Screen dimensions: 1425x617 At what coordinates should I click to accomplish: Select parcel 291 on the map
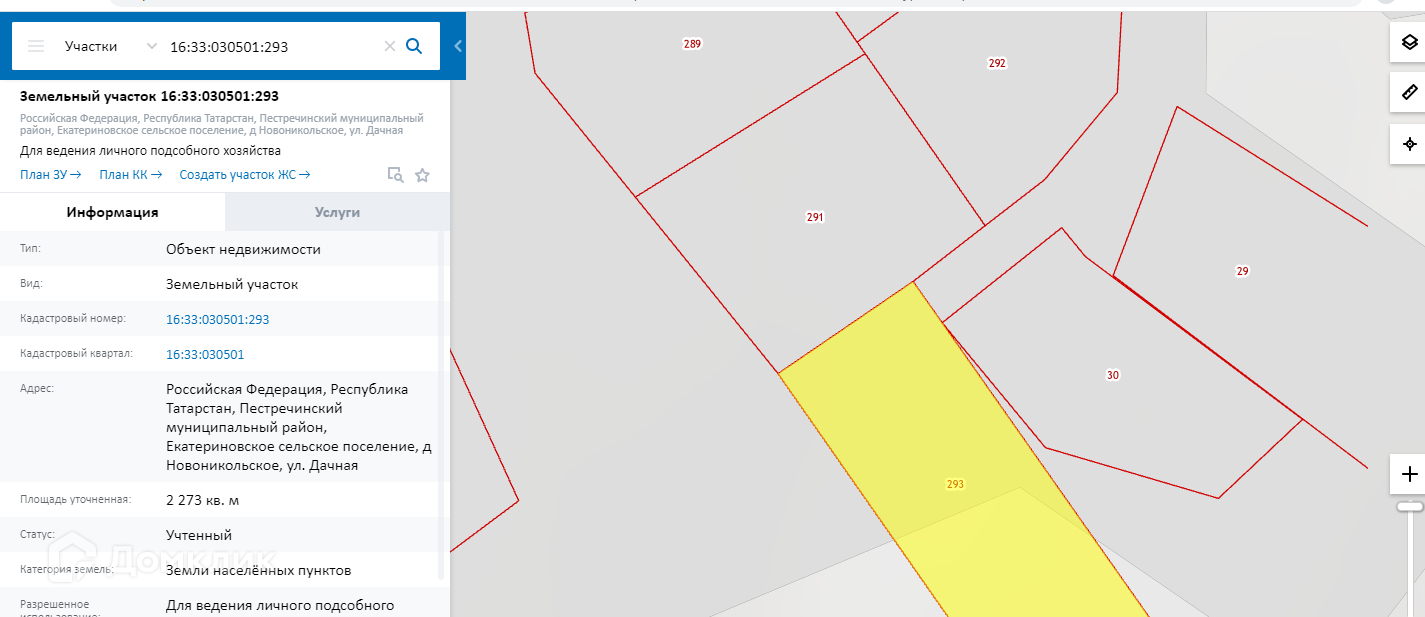(815, 217)
